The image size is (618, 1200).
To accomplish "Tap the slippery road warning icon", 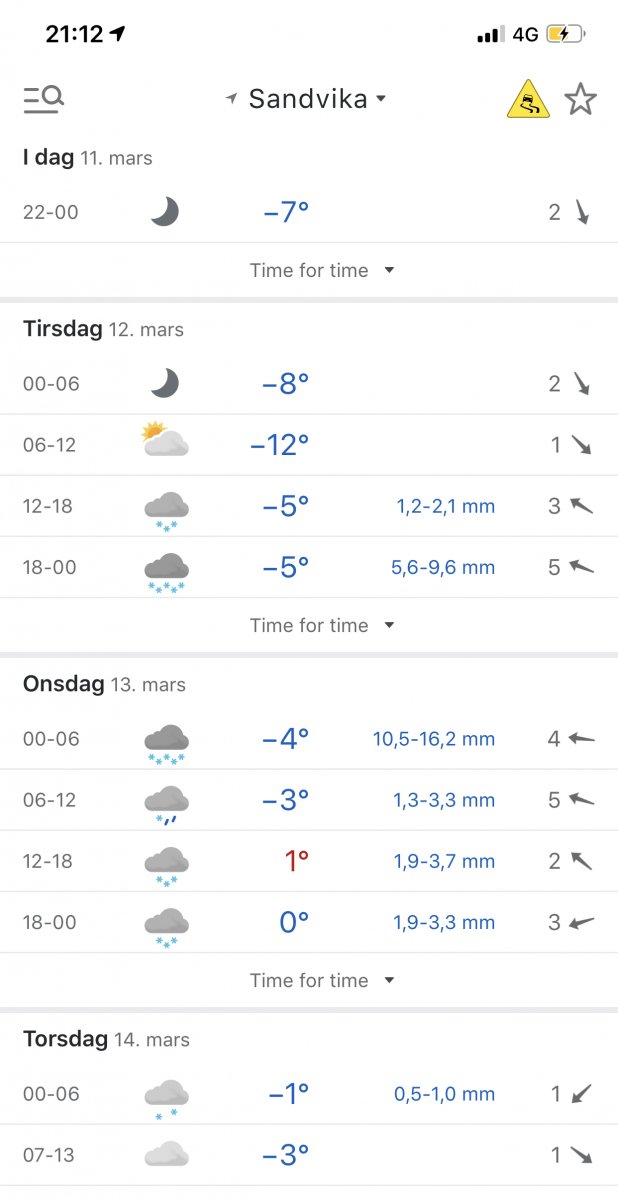I will [x=528, y=99].
